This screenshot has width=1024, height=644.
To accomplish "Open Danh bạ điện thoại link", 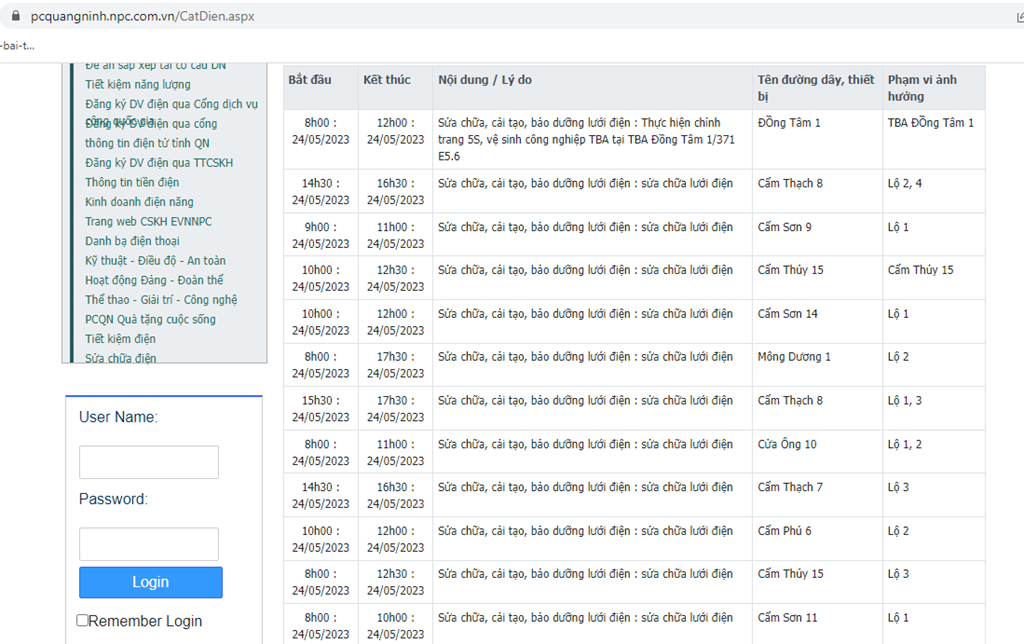I will pyautogui.click(x=132, y=241).
